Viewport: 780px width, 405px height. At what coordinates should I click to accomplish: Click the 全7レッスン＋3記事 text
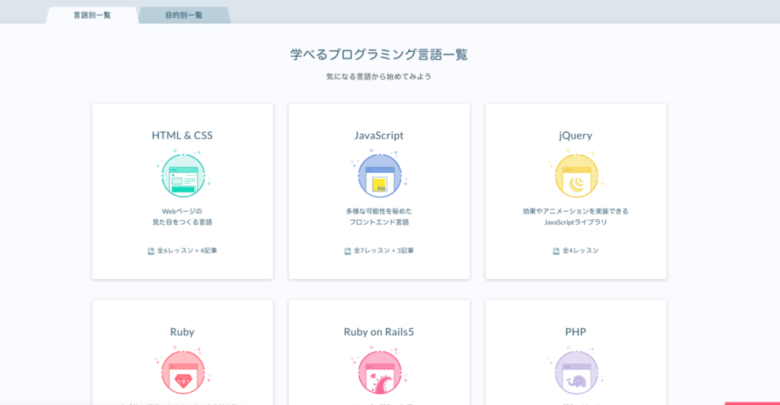pyautogui.click(x=384, y=251)
